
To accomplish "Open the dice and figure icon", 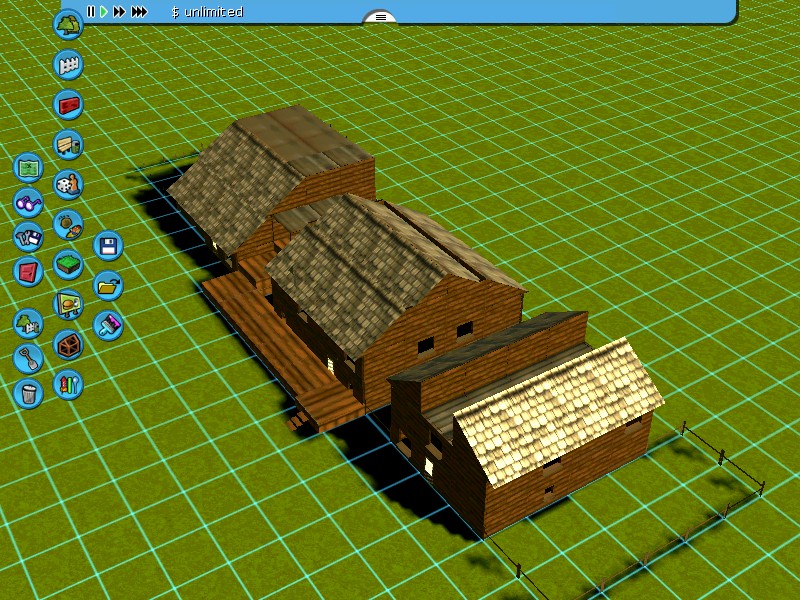I will coord(68,184).
